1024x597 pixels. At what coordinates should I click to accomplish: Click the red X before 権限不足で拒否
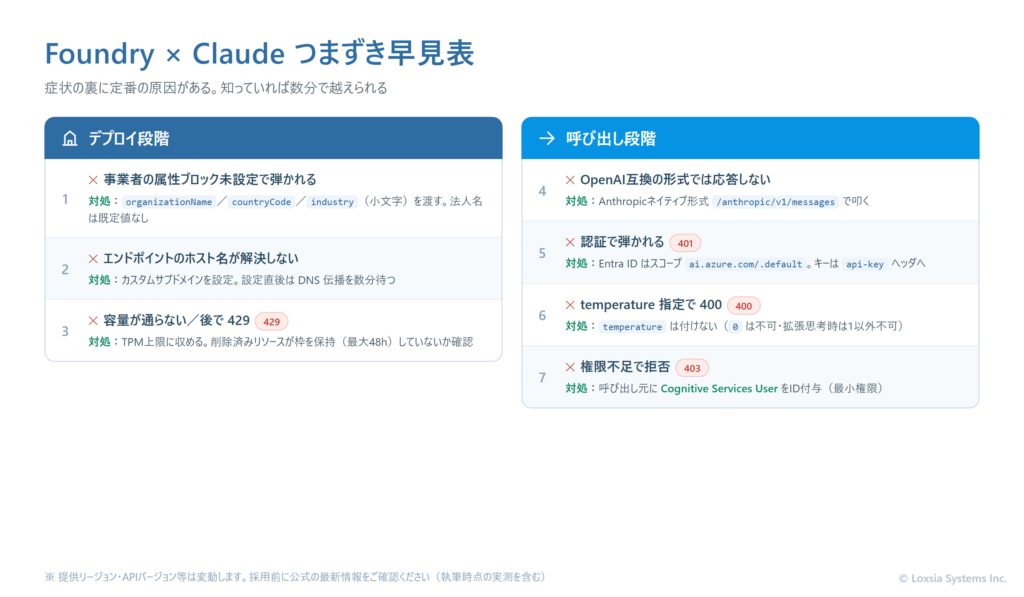click(x=570, y=367)
